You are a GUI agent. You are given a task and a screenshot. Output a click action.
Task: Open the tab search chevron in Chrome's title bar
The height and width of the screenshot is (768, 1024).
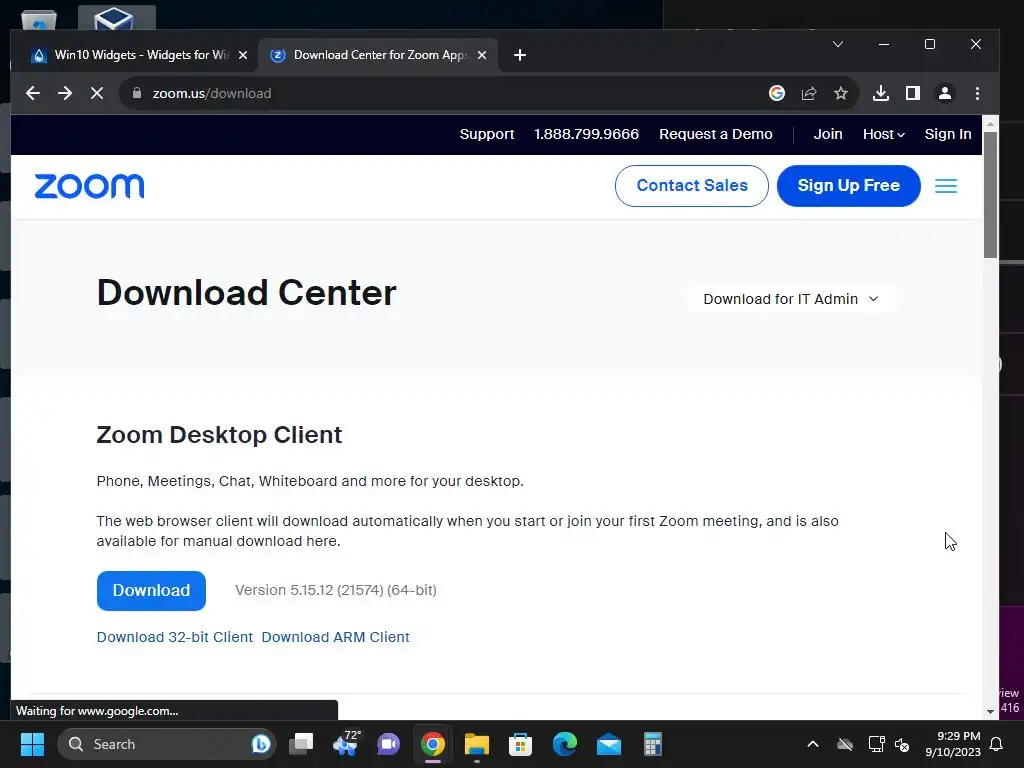pos(838,44)
